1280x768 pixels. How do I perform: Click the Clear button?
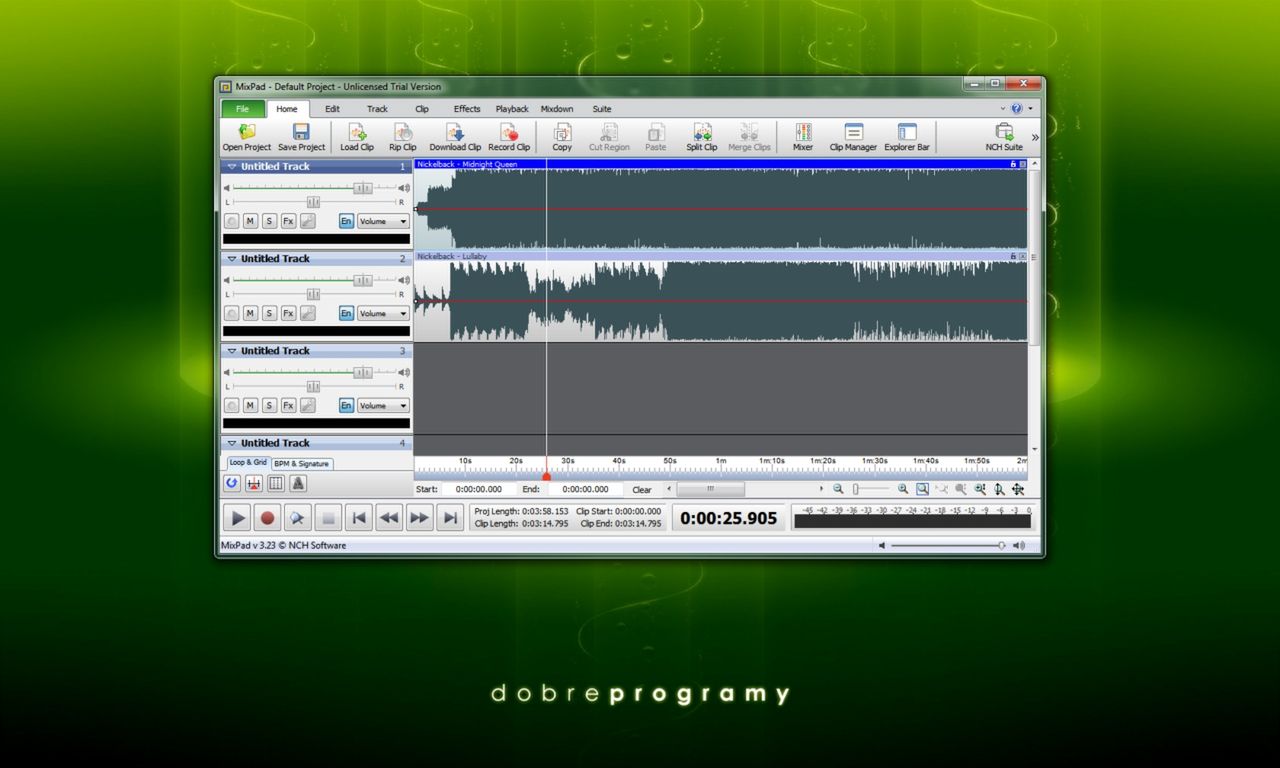642,490
